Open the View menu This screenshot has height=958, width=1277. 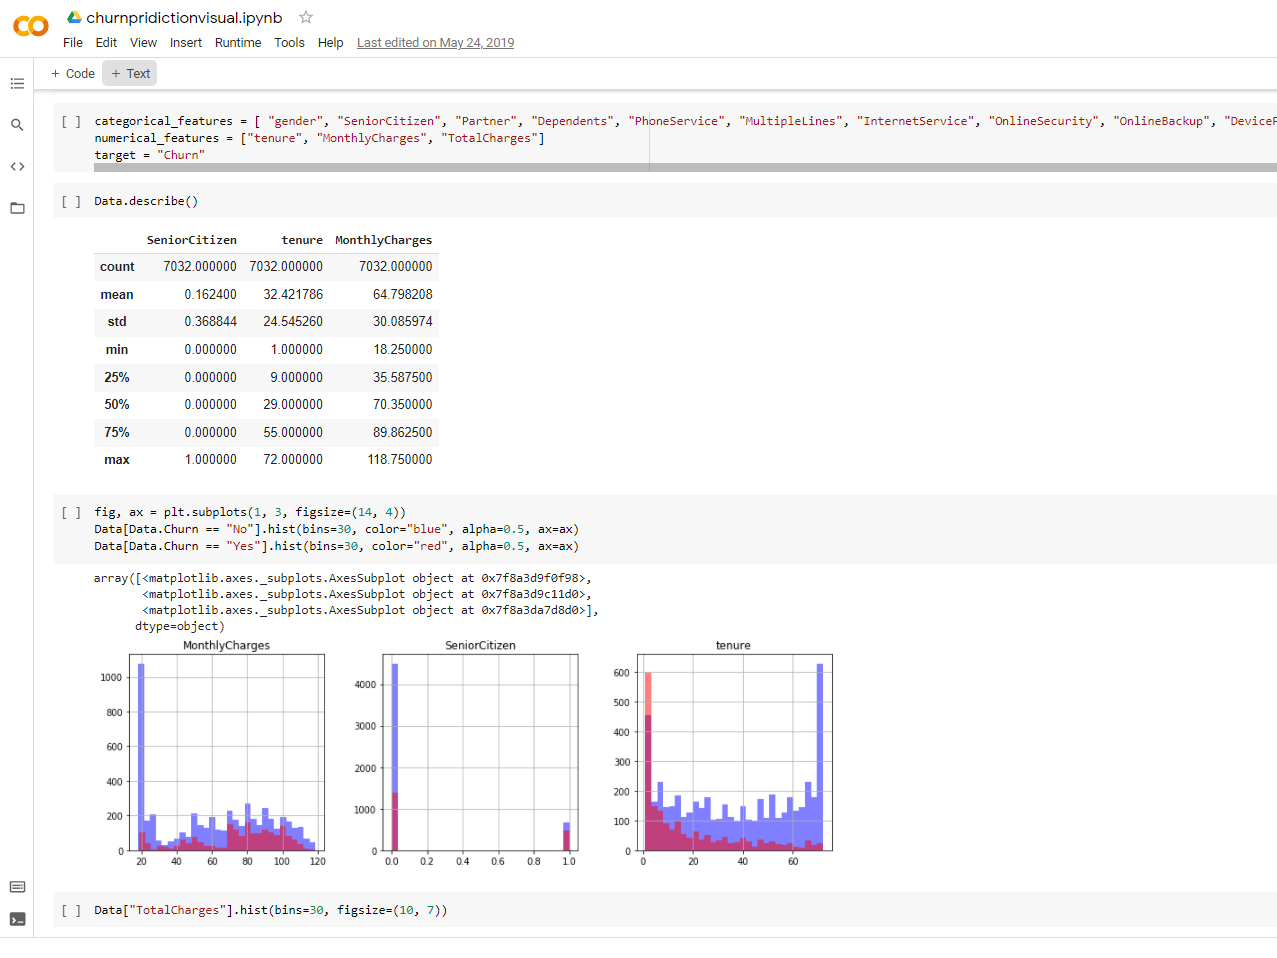[143, 43]
